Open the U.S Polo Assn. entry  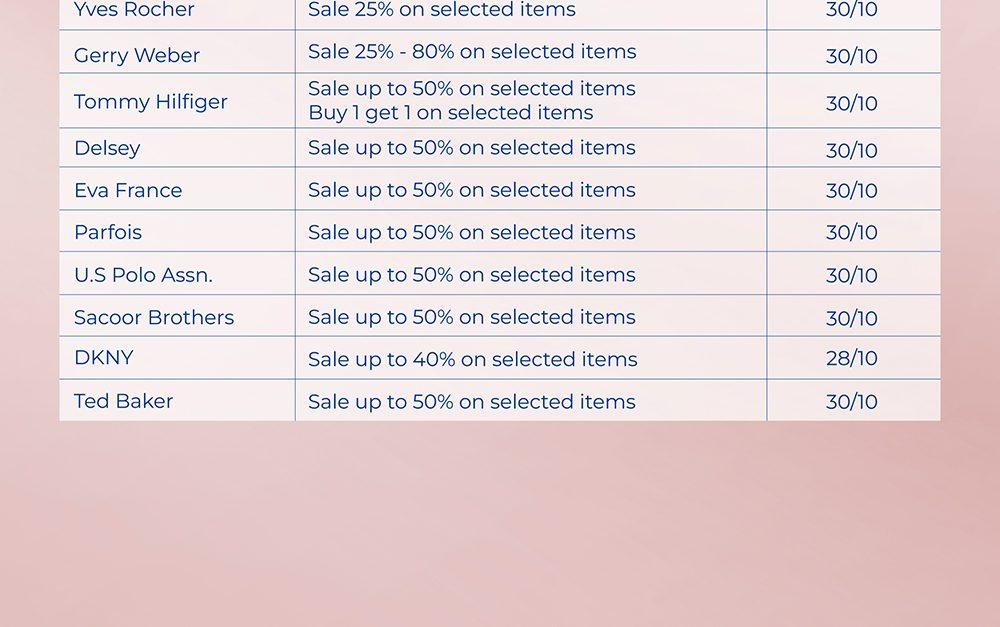[x=143, y=275]
